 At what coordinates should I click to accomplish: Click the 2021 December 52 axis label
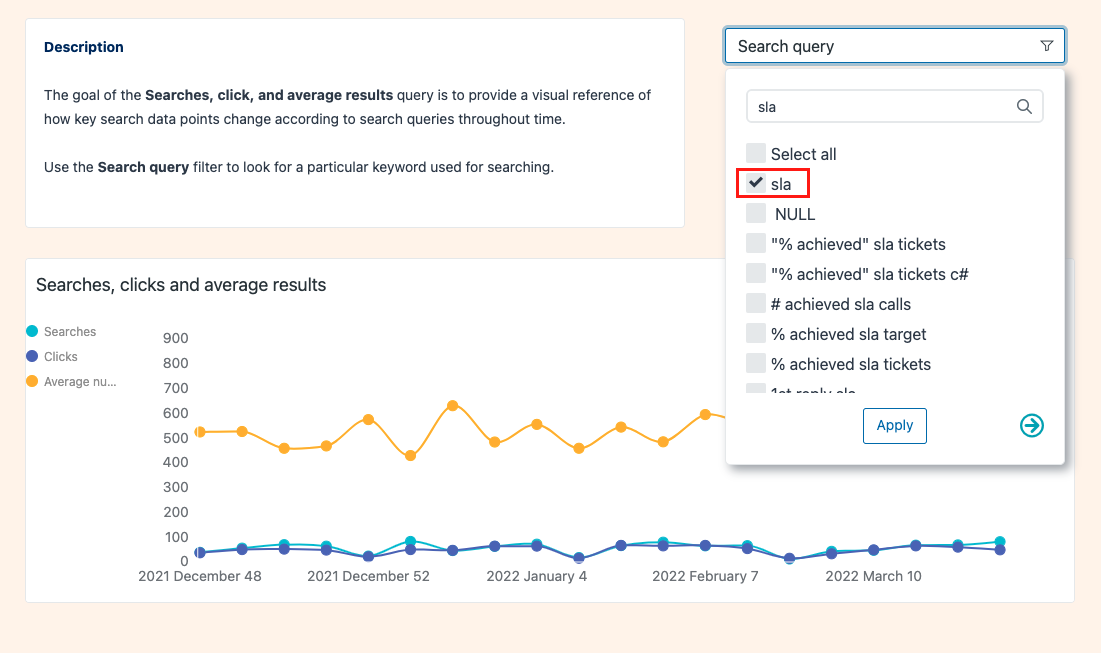368,577
